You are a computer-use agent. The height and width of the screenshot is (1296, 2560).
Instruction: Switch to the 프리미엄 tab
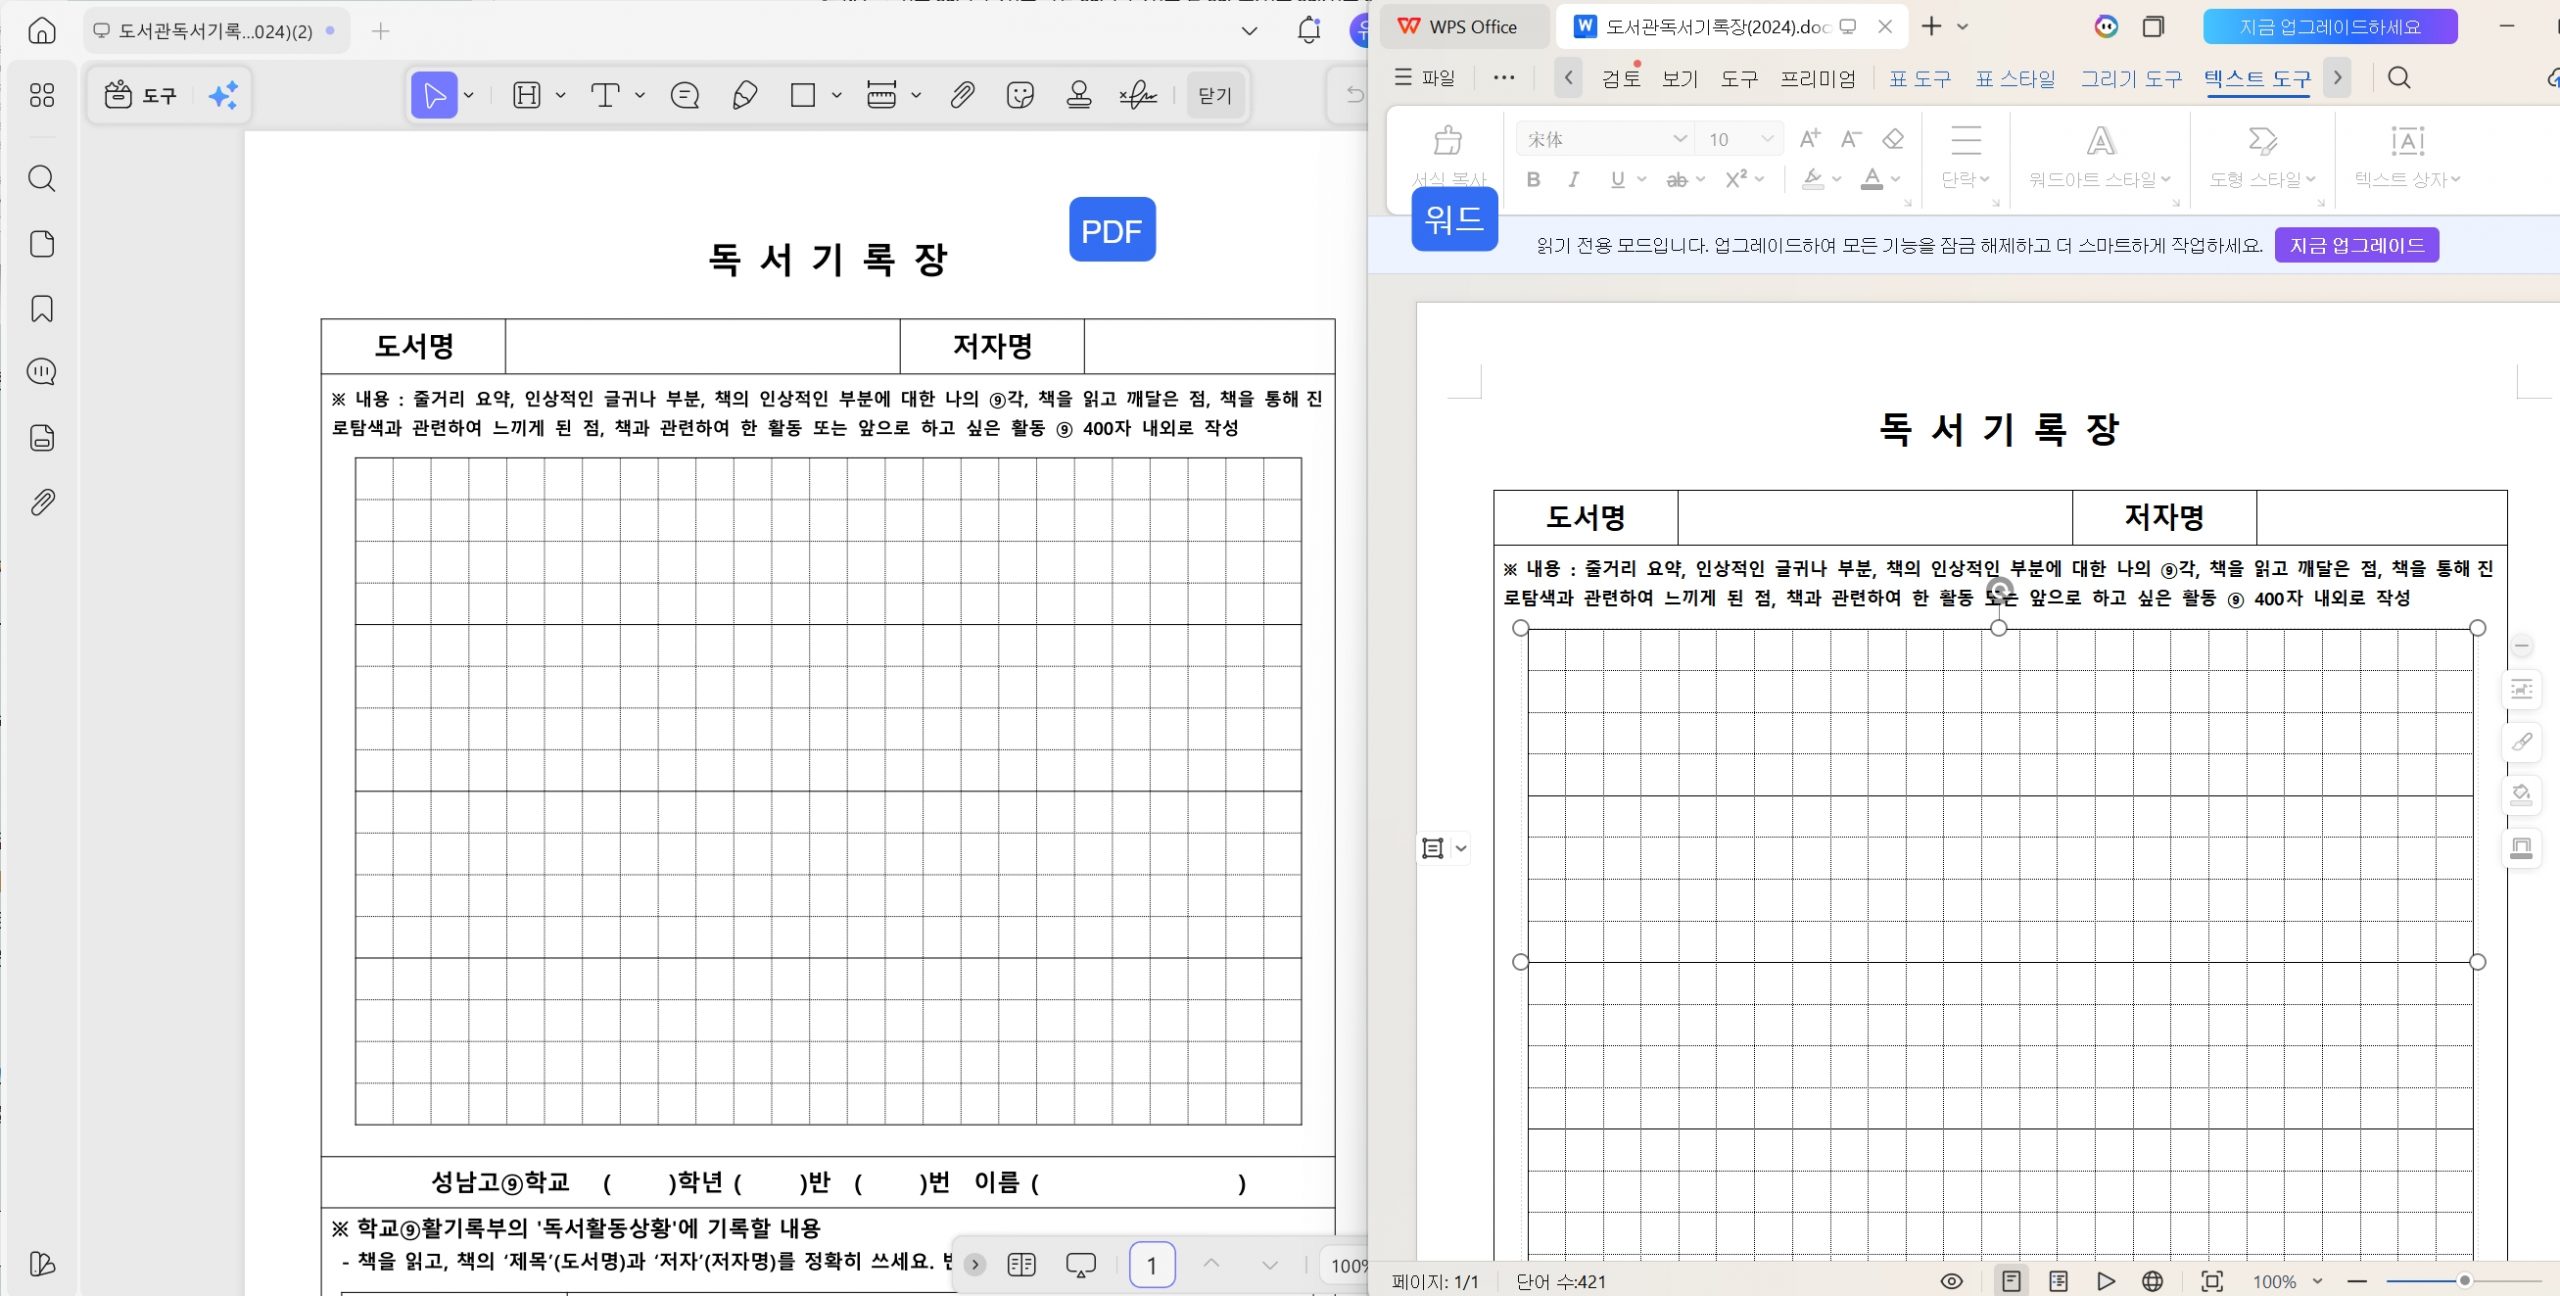tap(1817, 78)
